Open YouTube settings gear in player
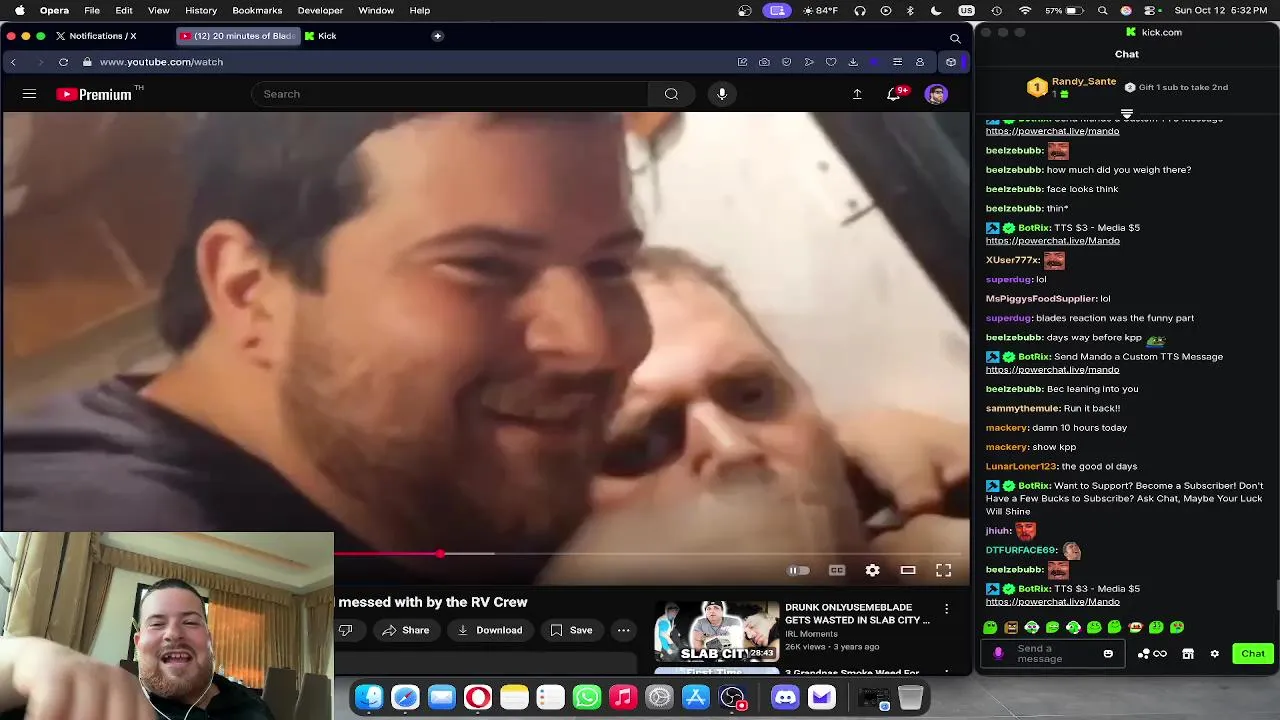The height and width of the screenshot is (720, 1280). coord(872,570)
